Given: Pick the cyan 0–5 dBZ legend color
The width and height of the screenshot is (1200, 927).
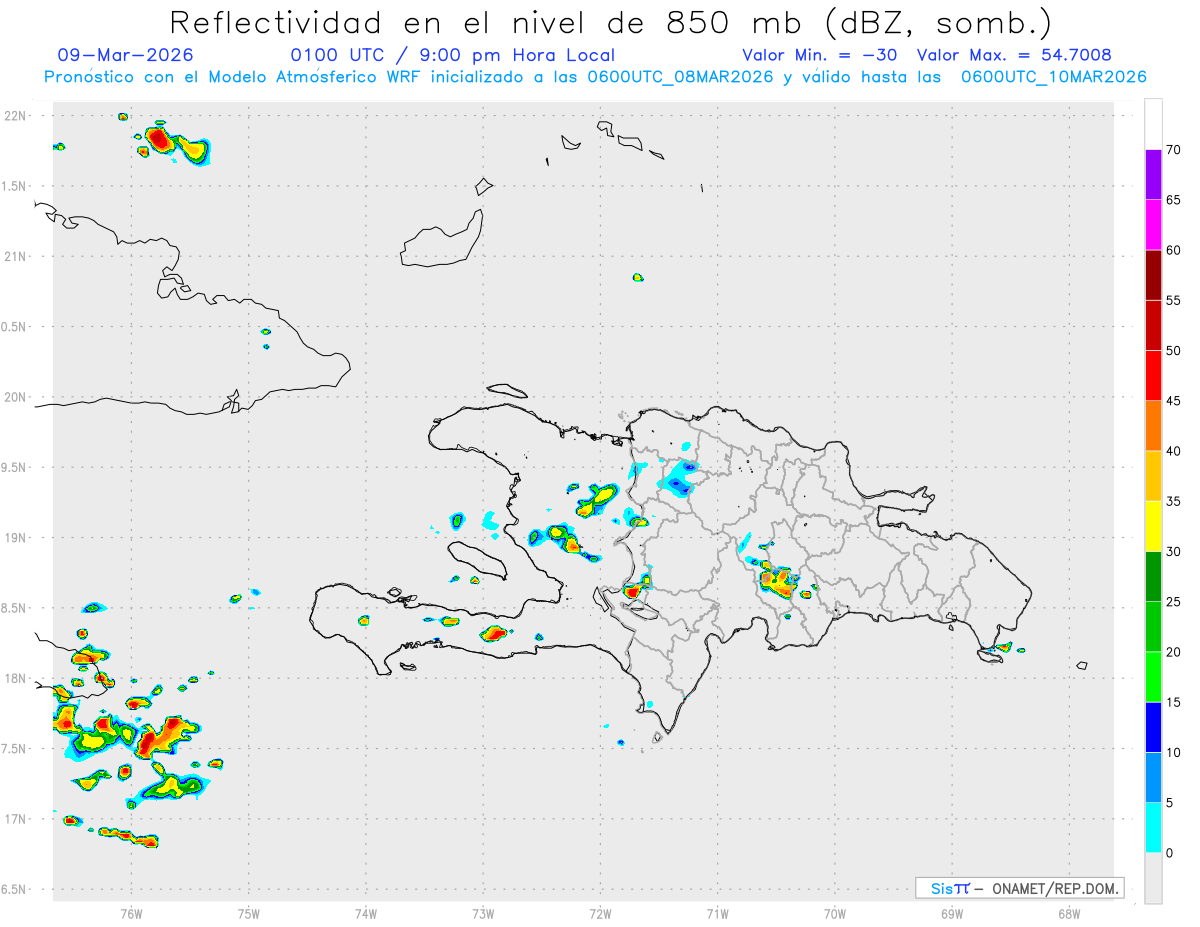Looking at the screenshot, I should [1153, 828].
